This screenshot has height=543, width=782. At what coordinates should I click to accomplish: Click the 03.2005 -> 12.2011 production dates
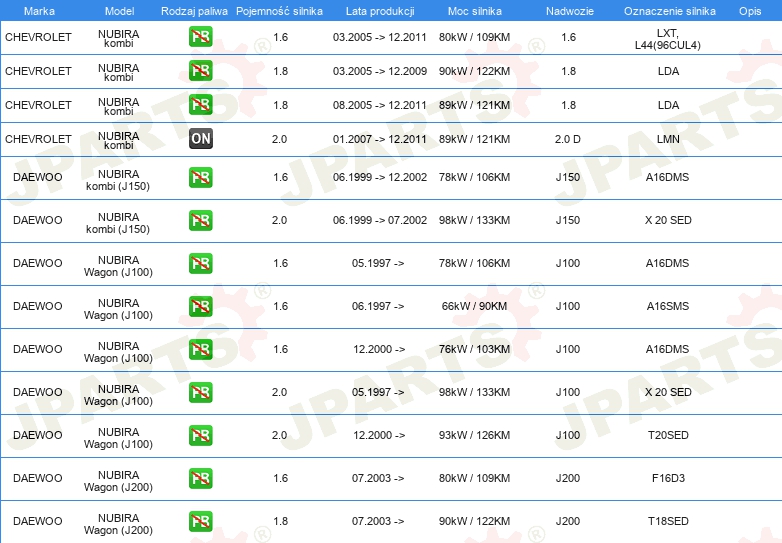(x=380, y=37)
